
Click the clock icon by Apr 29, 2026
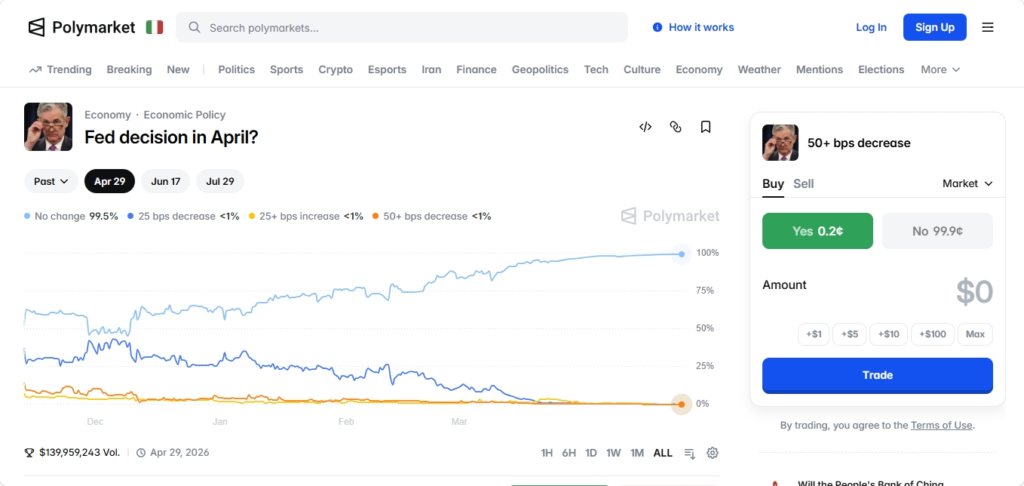click(141, 452)
